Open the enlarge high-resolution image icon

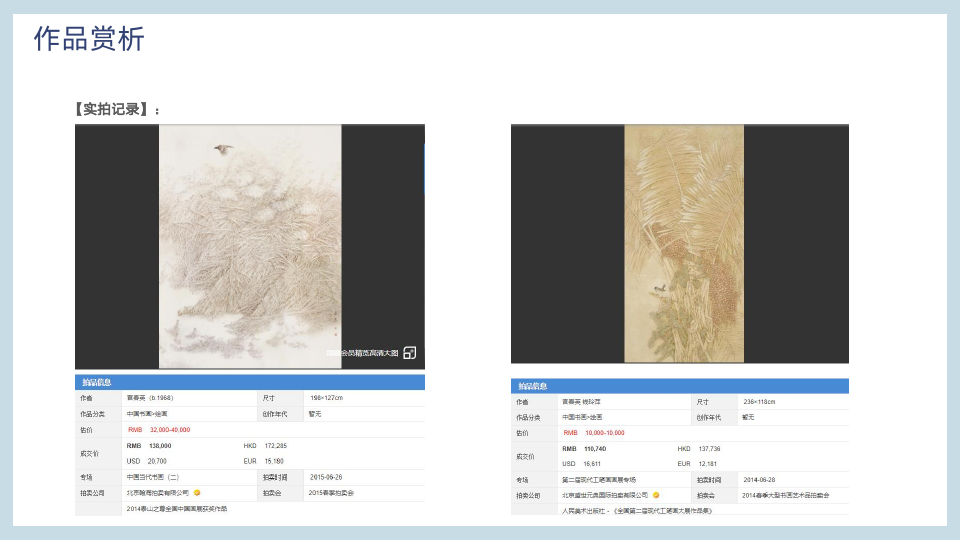point(410,353)
